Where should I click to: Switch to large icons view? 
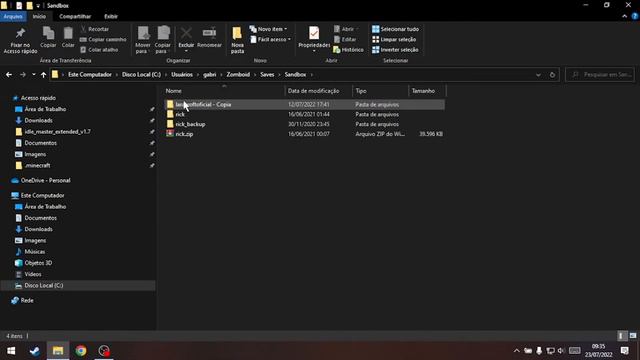coord(633,336)
